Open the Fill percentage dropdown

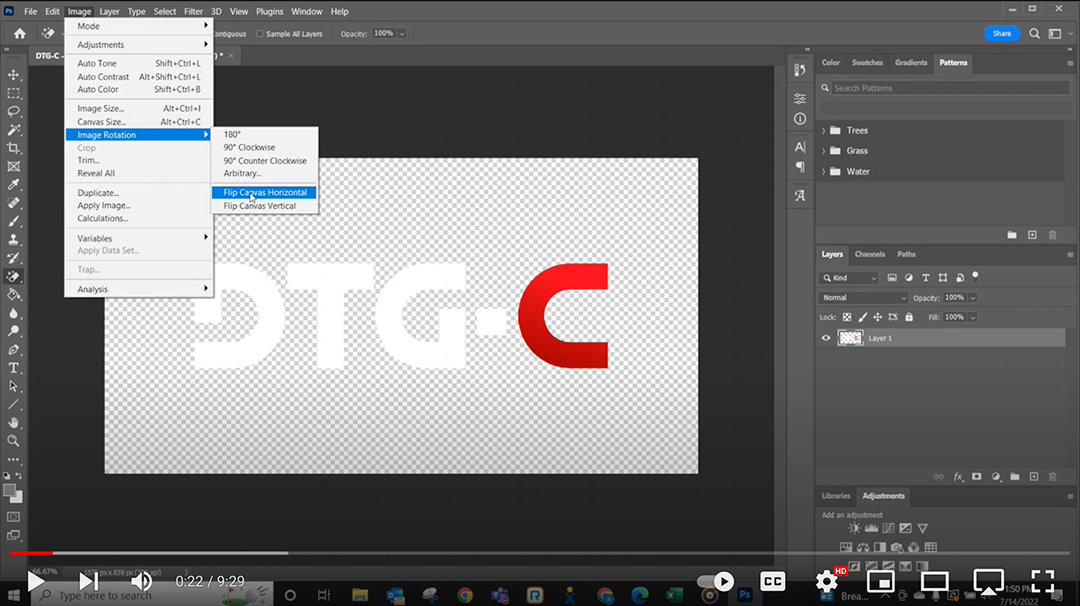(973, 317)
